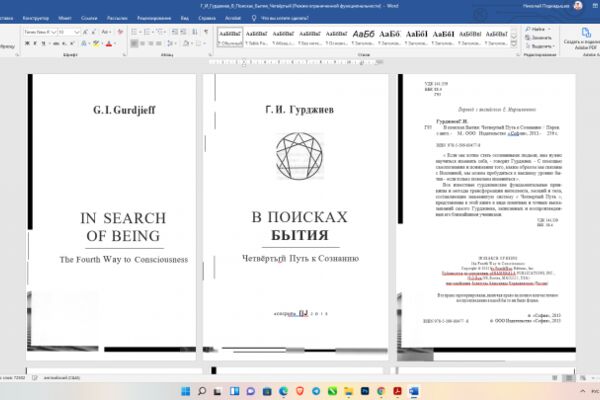Apply the red font color
The image size is (600, 400).
click(109, 44)
